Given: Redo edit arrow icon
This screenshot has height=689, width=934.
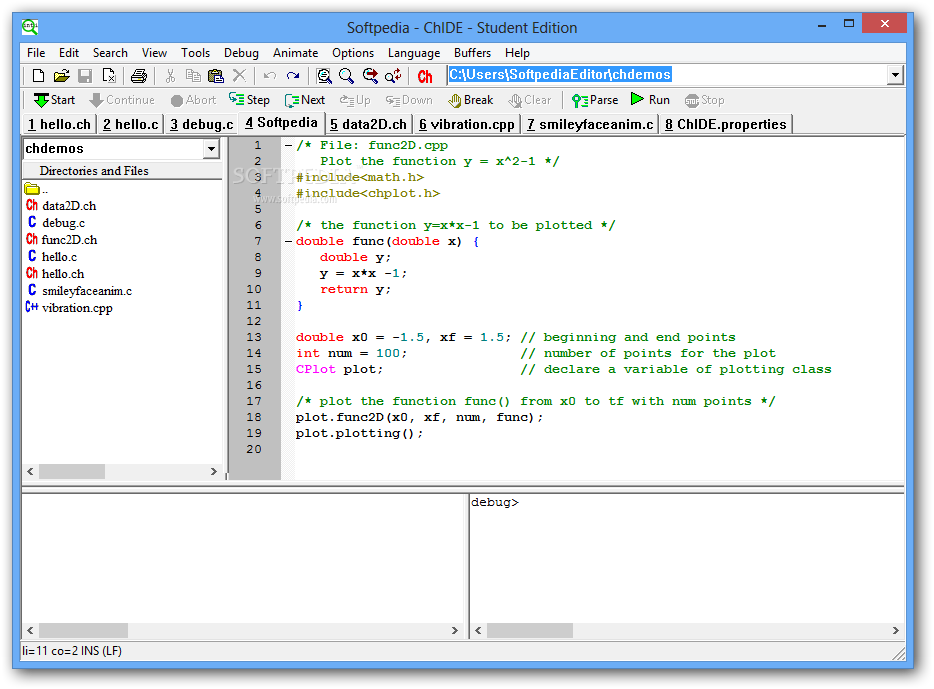Looking at the screenshot, I should click(293, 76).
